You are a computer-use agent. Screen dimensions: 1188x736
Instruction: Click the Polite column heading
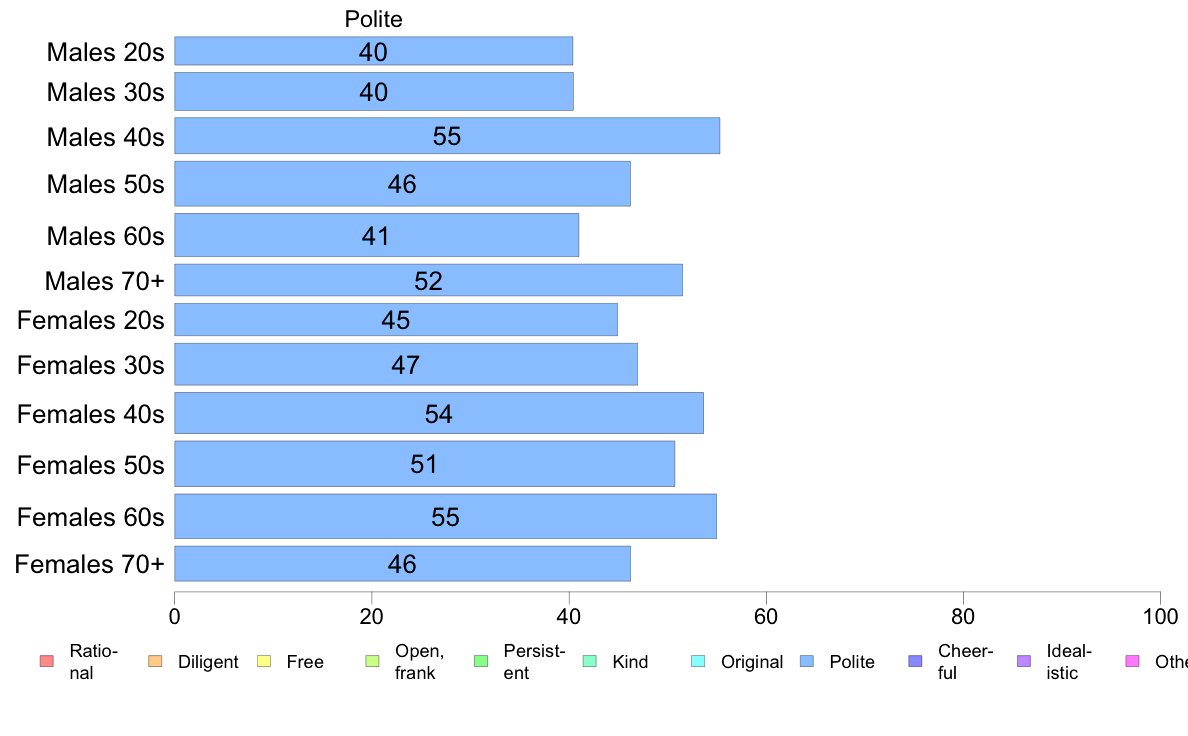coord(374,19)
